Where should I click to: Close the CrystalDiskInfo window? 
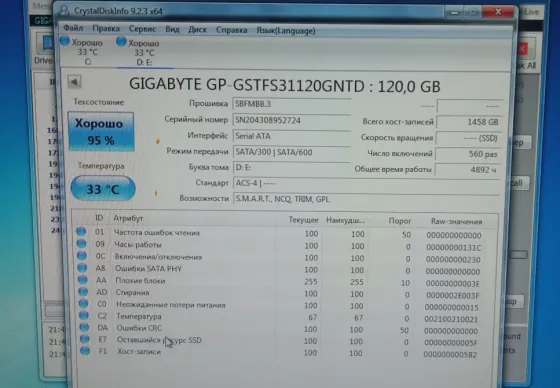tap(498, 12)
